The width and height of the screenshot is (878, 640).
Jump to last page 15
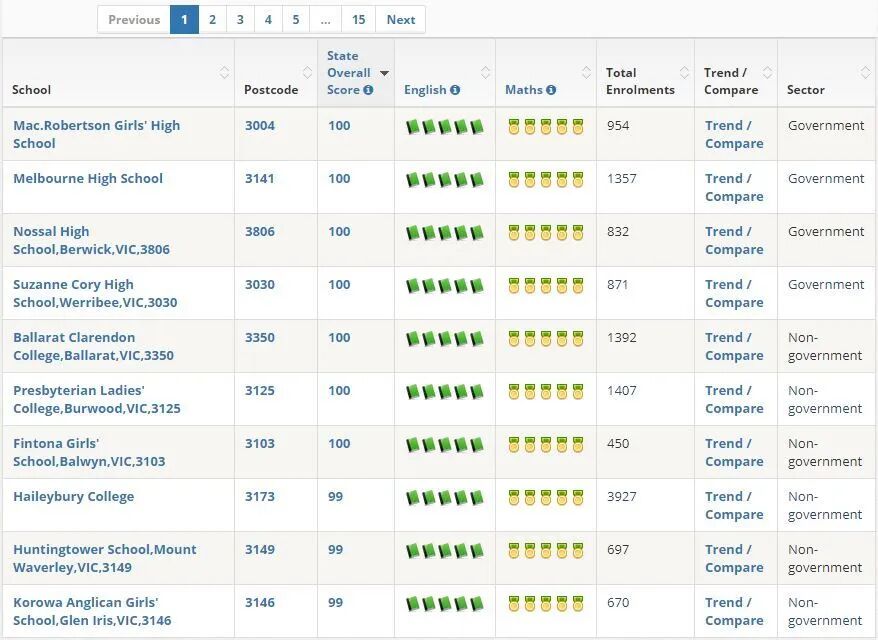click(358, 20)
